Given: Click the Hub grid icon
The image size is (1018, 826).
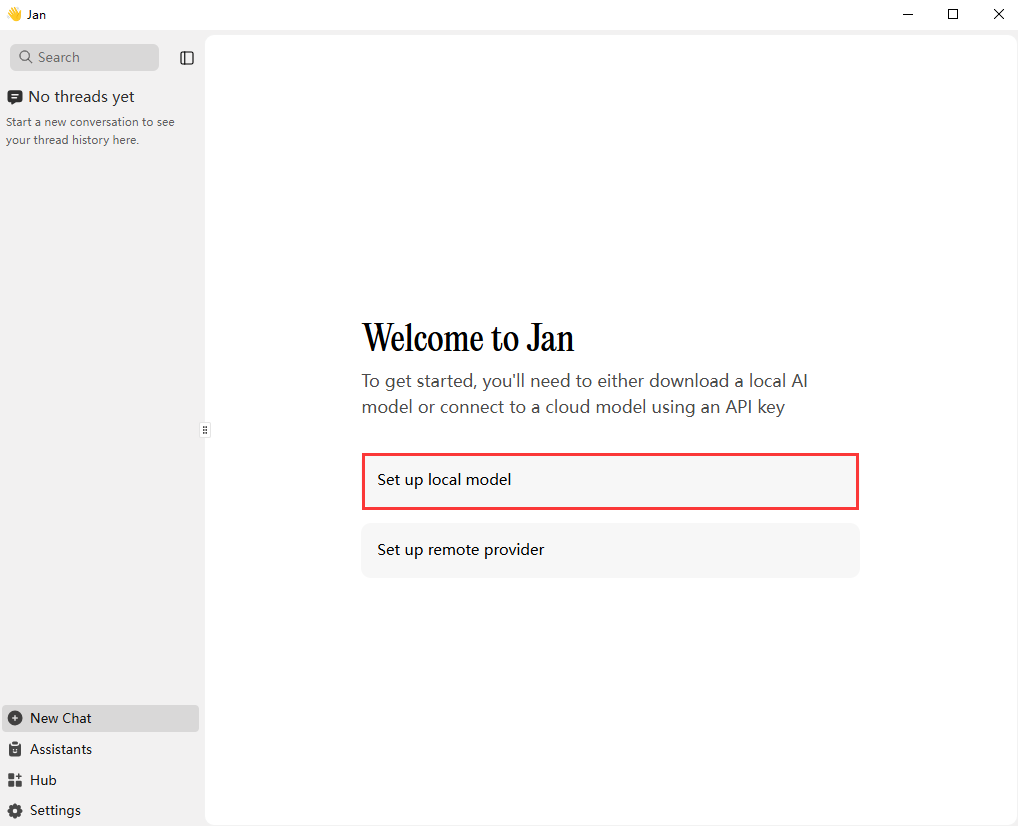Looking at the screenshot, I should click(15, 780).
